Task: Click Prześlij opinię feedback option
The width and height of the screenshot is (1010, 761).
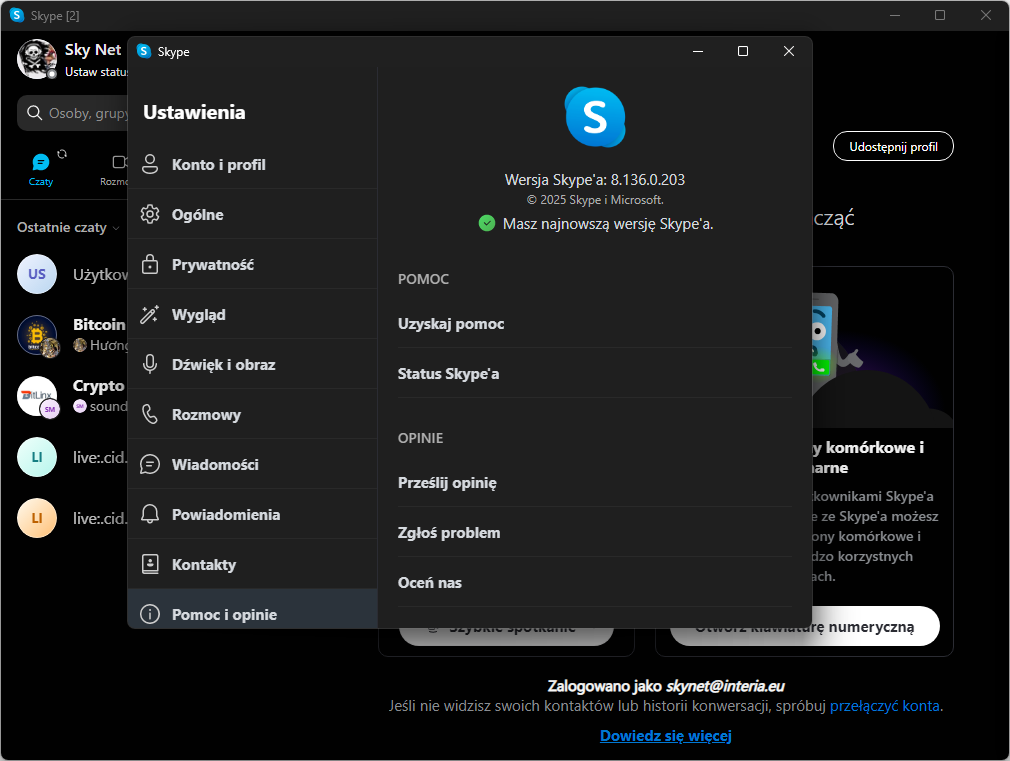Action: click(595, 483)
